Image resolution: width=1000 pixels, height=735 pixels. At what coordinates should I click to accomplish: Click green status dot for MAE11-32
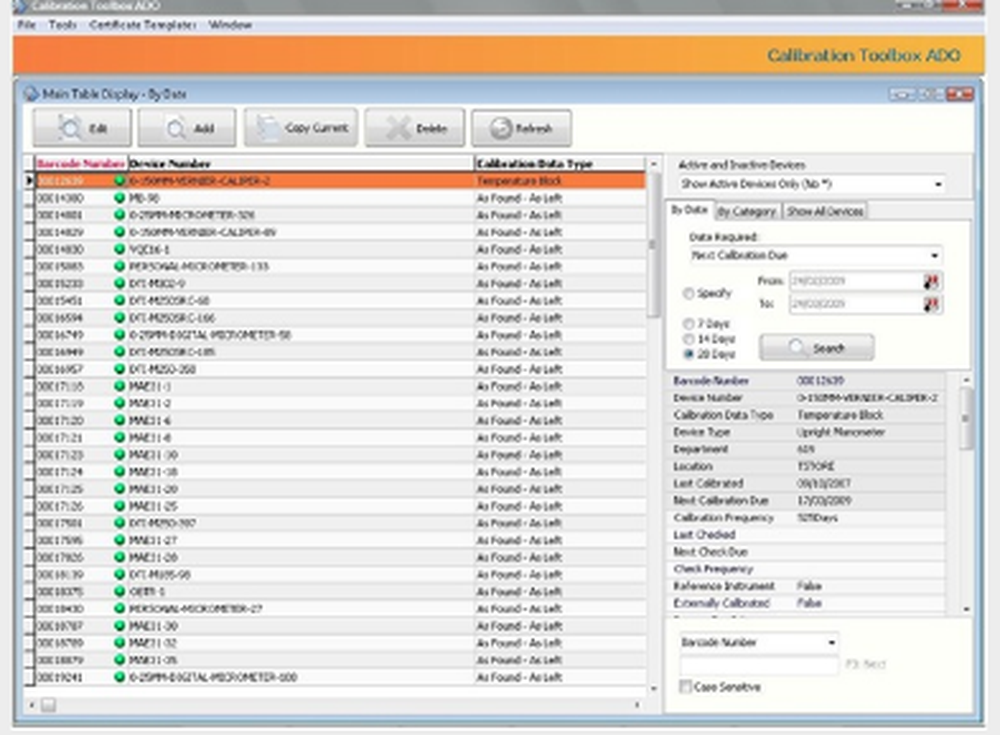(119, 643)
